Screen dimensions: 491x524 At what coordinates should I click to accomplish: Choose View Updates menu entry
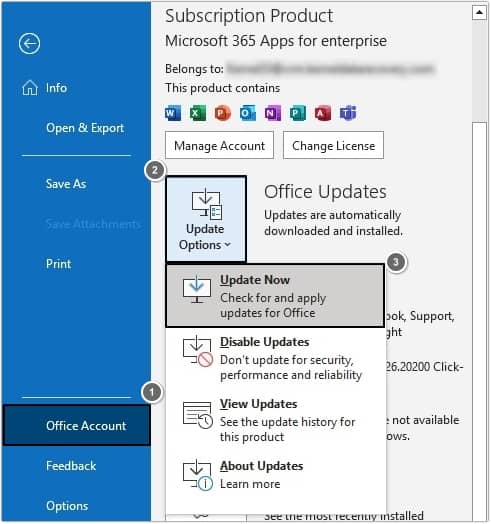[x=275, y=420]
